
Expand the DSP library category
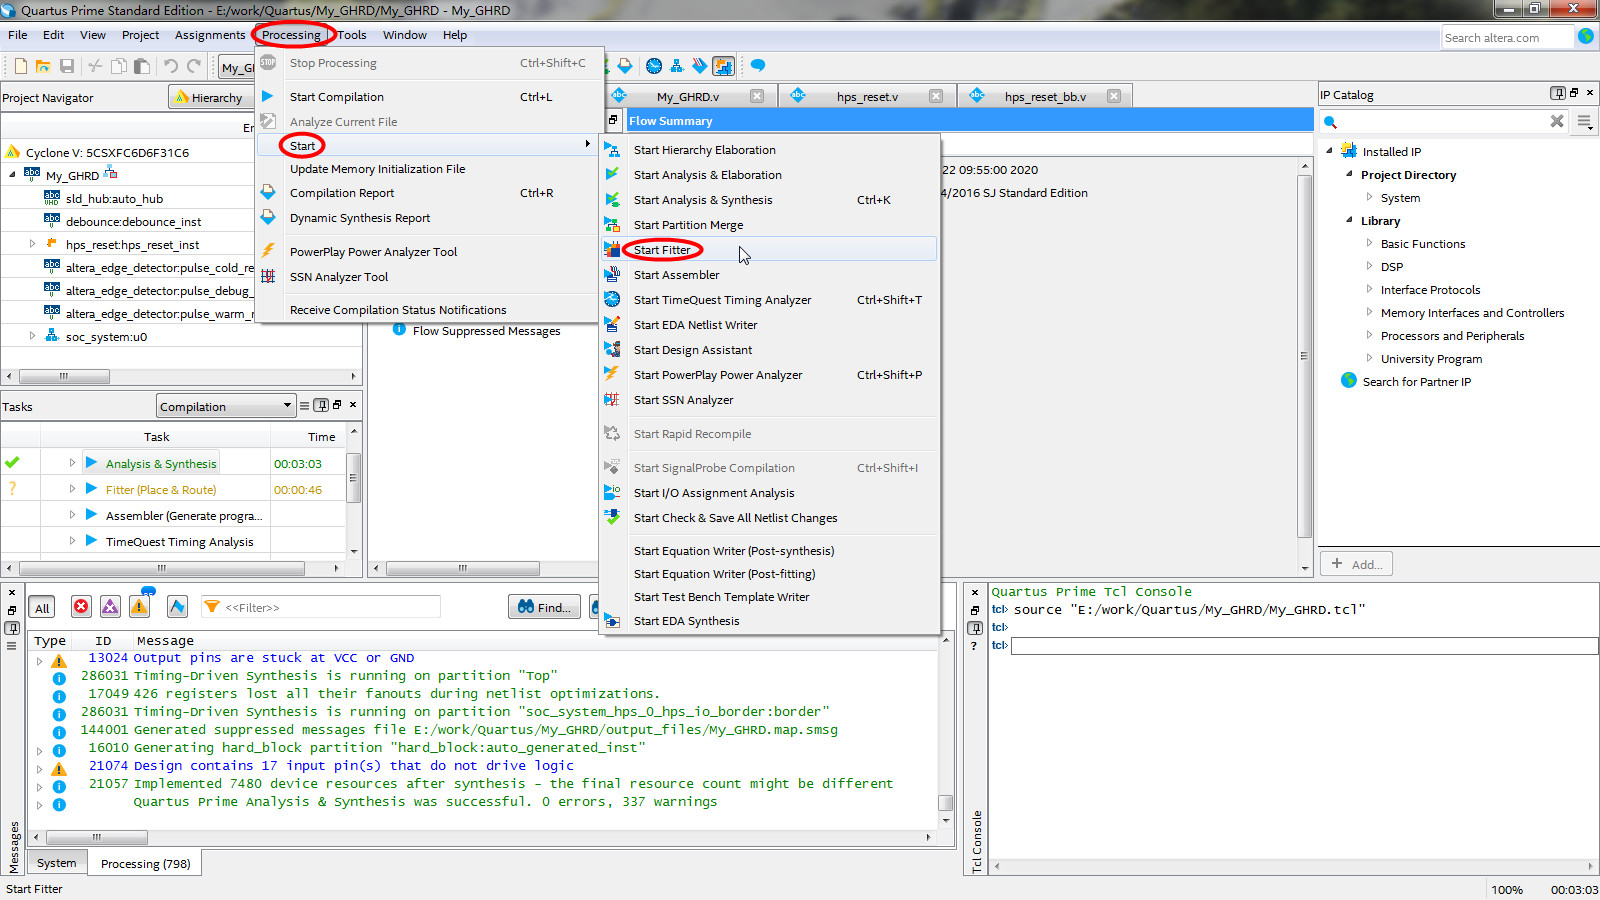(1369, 266)
